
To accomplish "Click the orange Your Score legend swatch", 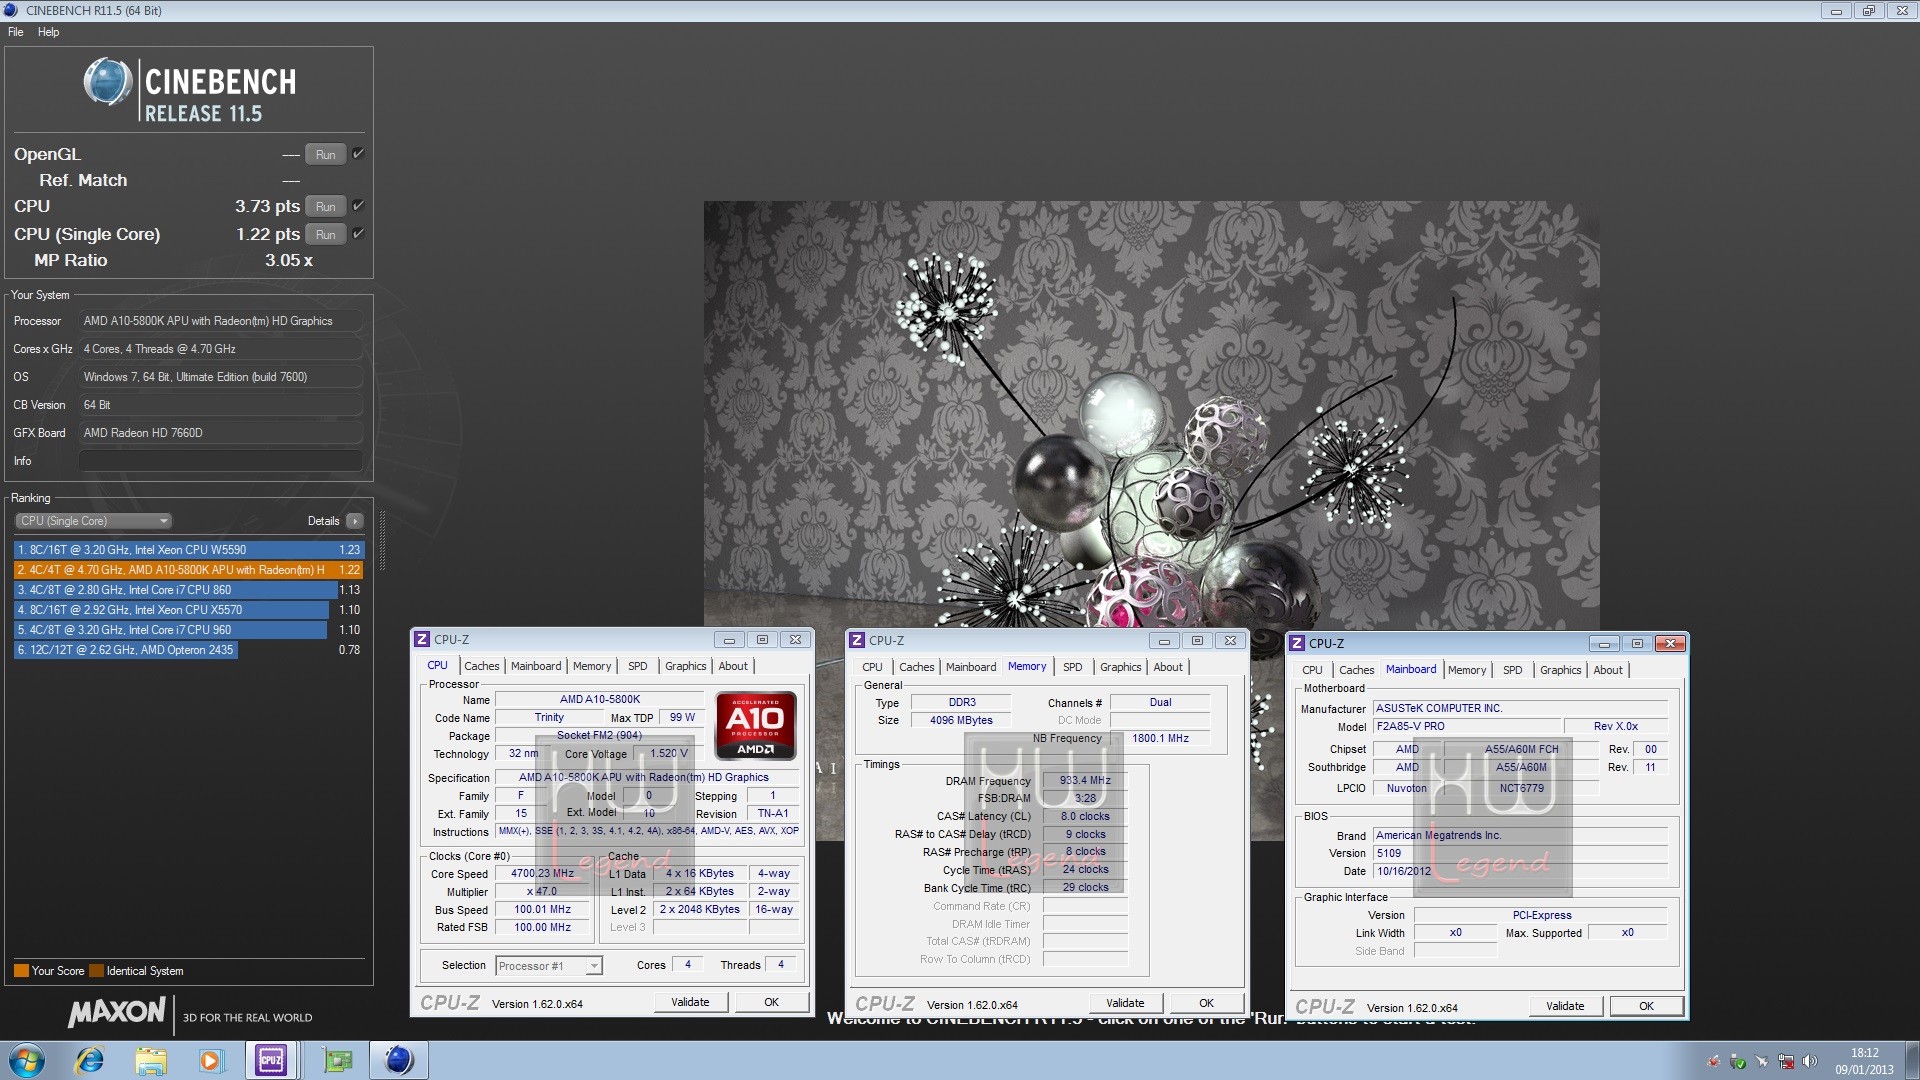I will click(21, 971).
